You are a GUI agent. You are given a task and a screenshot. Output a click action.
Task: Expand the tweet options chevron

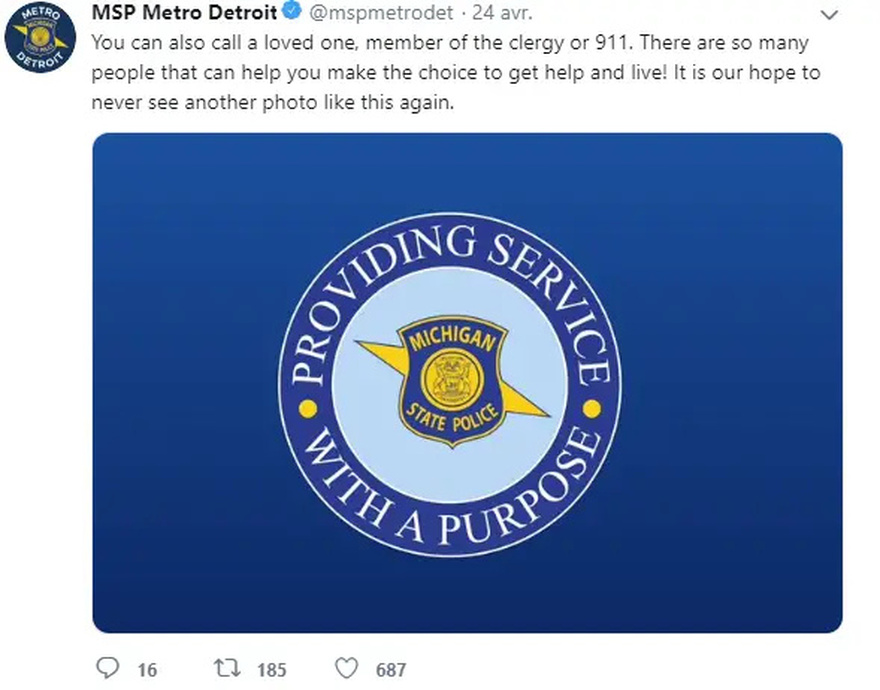click(x=829, y=15)
